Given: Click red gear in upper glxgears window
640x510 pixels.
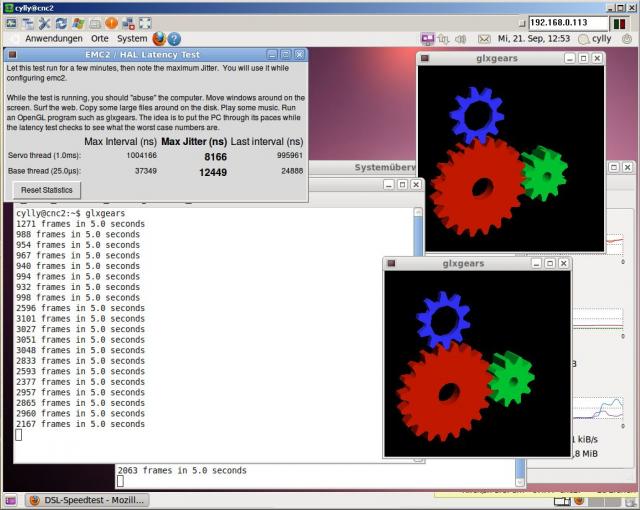Looking at the screenshot, I should tap(476, 188).
